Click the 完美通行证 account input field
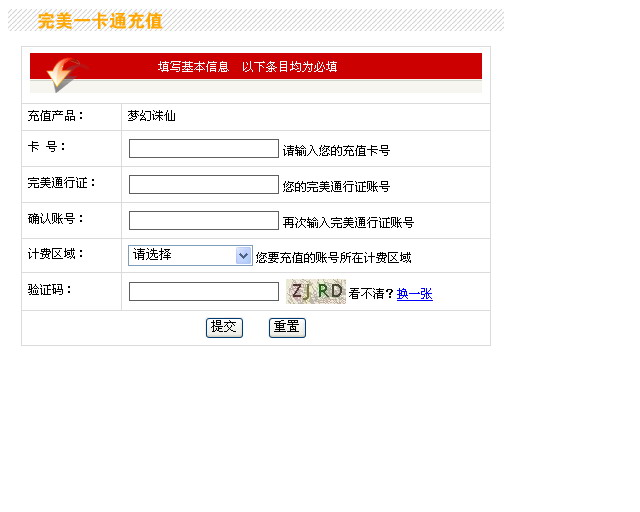640x512 pixels. pyautogui.click(x=203, y=185)
